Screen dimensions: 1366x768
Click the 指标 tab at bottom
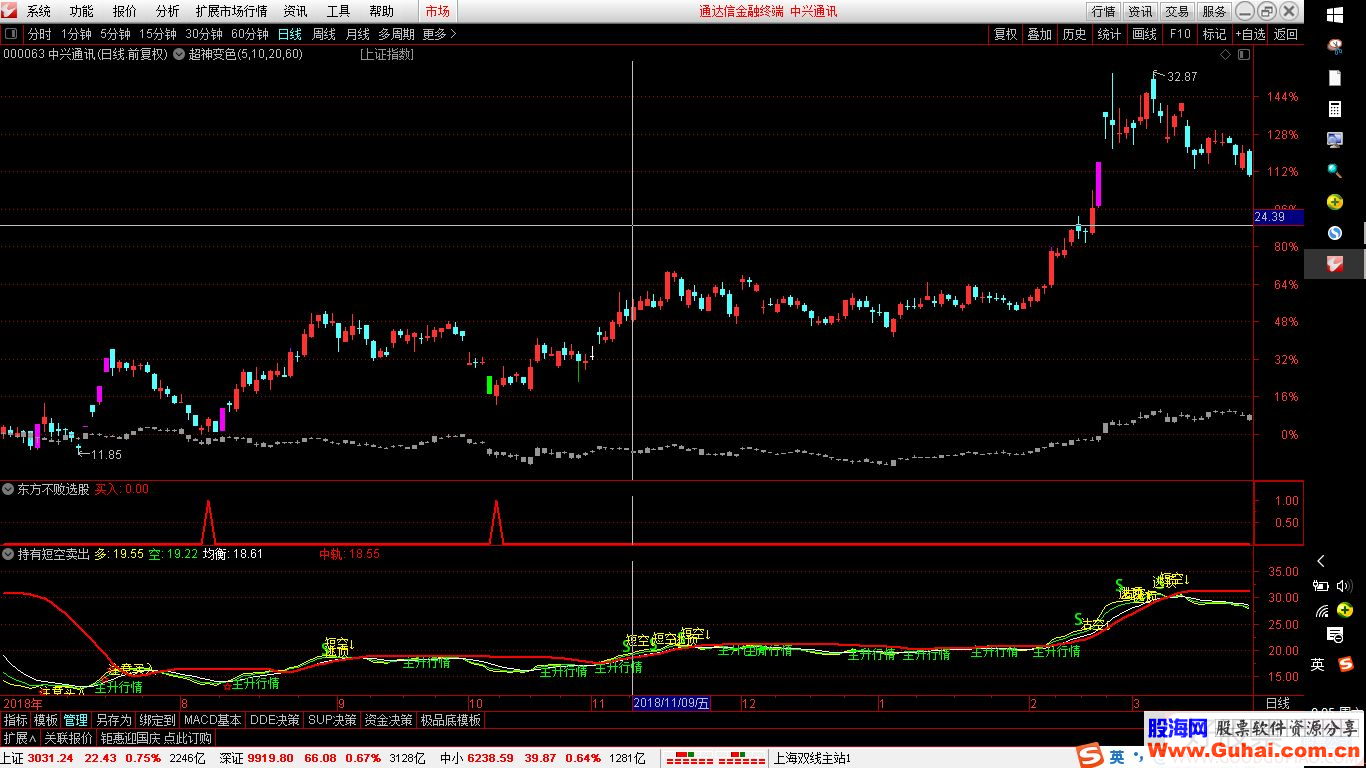[x=15, y=720]
